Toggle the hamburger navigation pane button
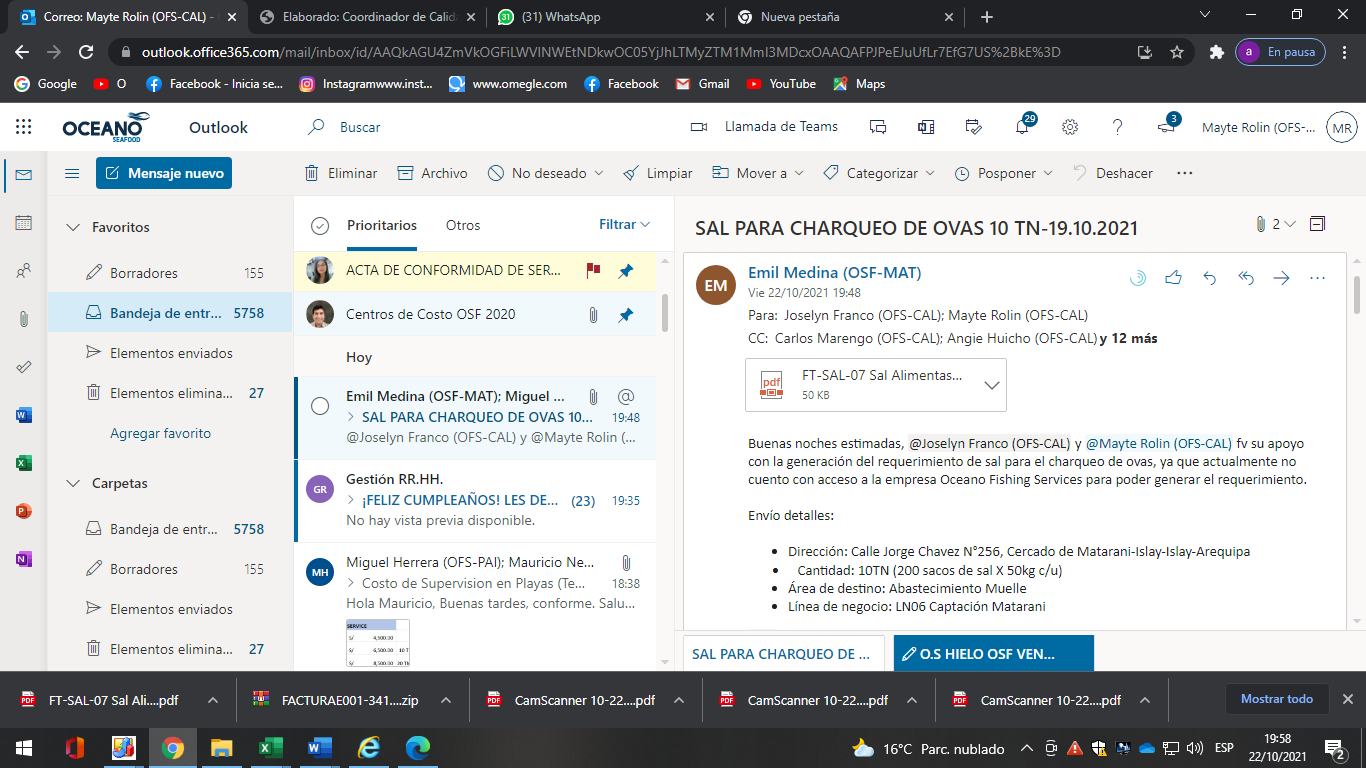The width and height of the screenshot is (1366, 768). [x=72, y=173]
